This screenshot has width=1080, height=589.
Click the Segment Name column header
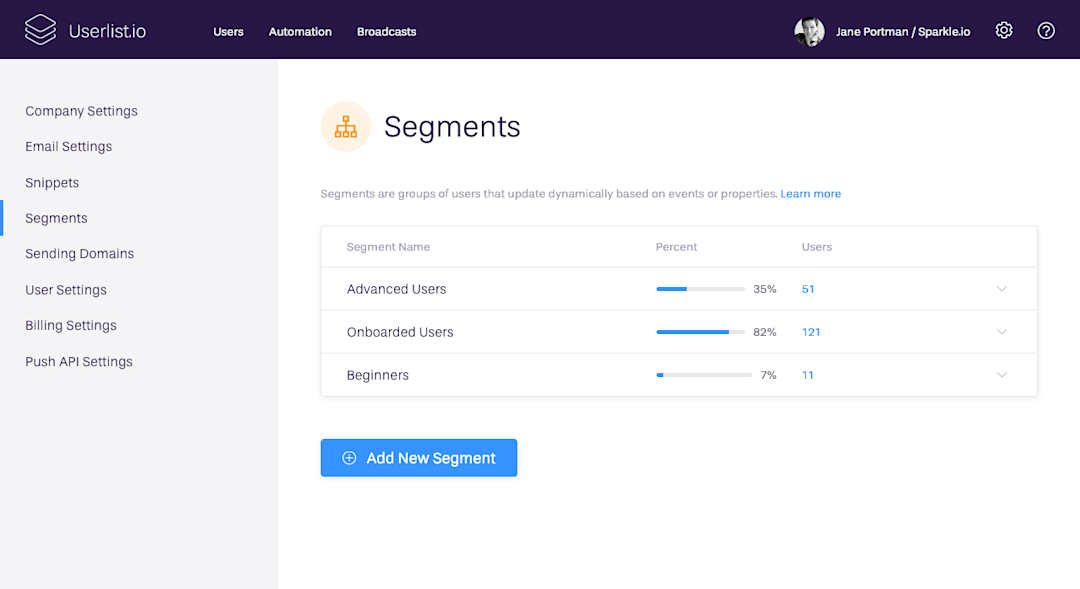pos(388,247)
